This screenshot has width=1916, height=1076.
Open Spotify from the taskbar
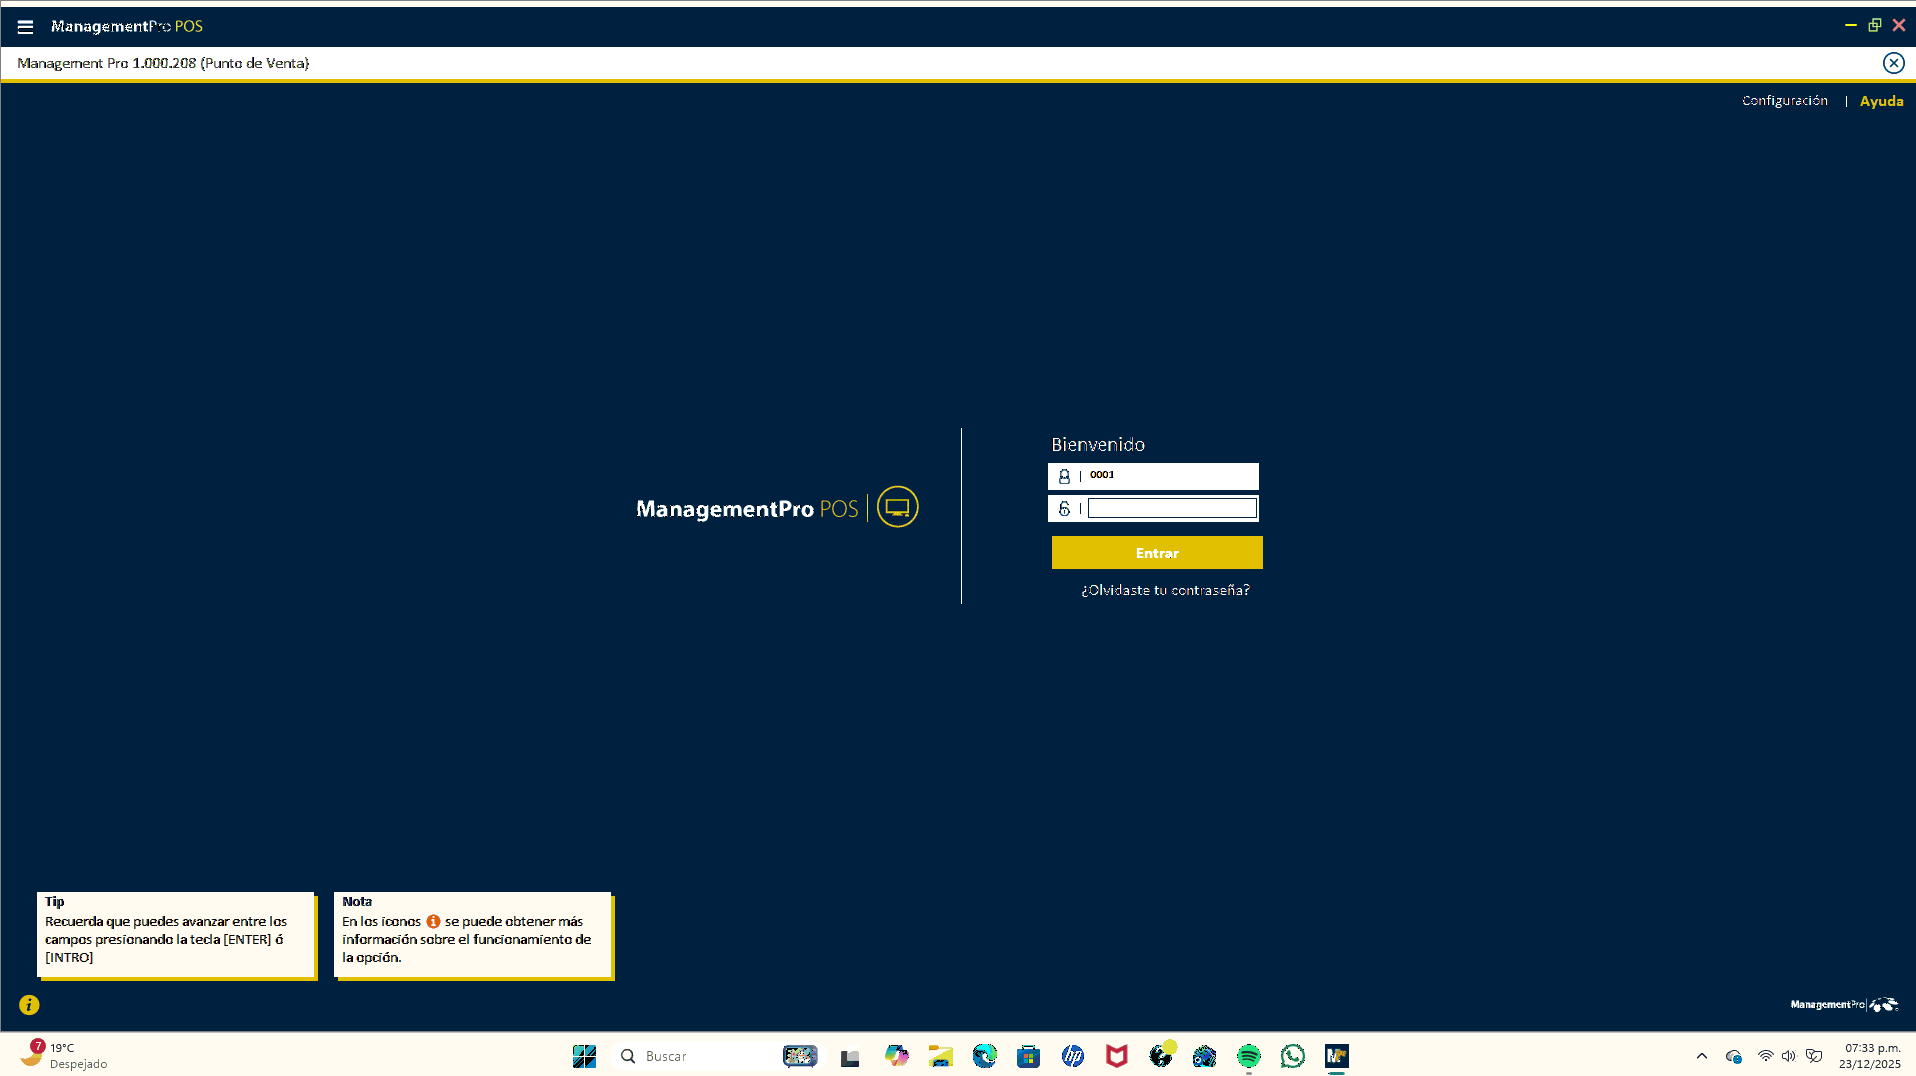click(1248, 1056)
